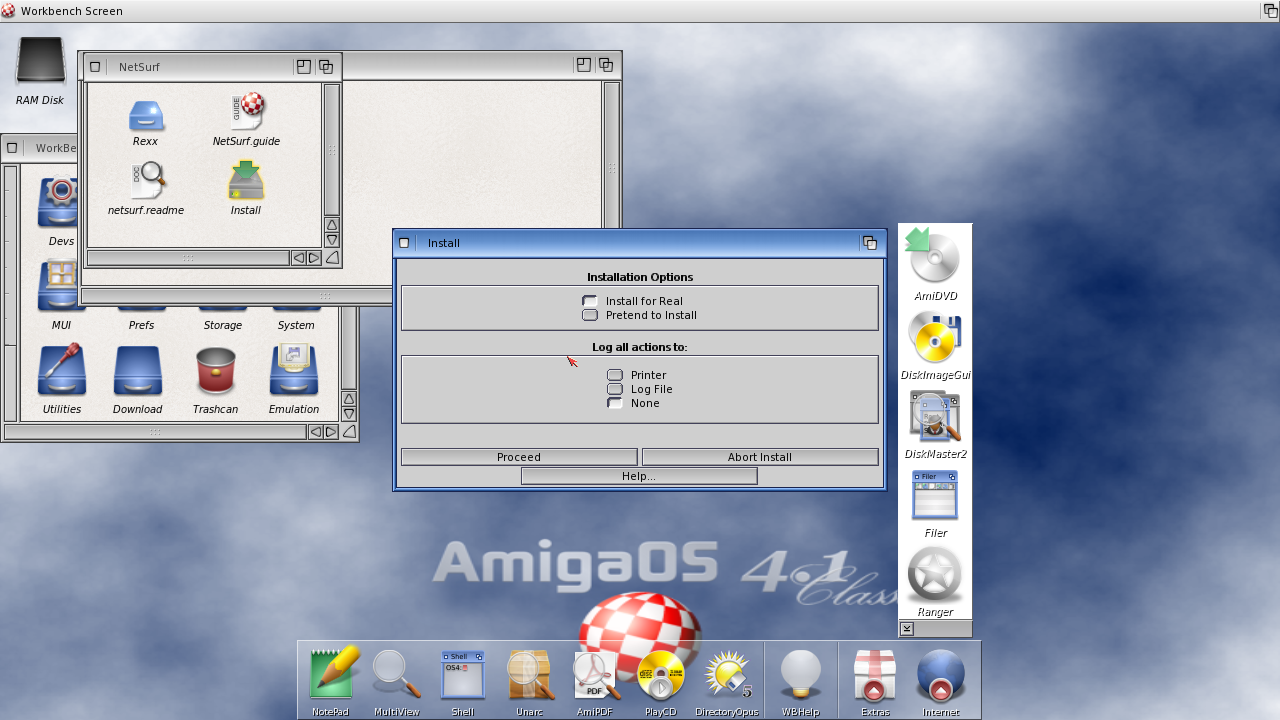
Task: Open the netsurf.readme file icon
Action: 148,181
